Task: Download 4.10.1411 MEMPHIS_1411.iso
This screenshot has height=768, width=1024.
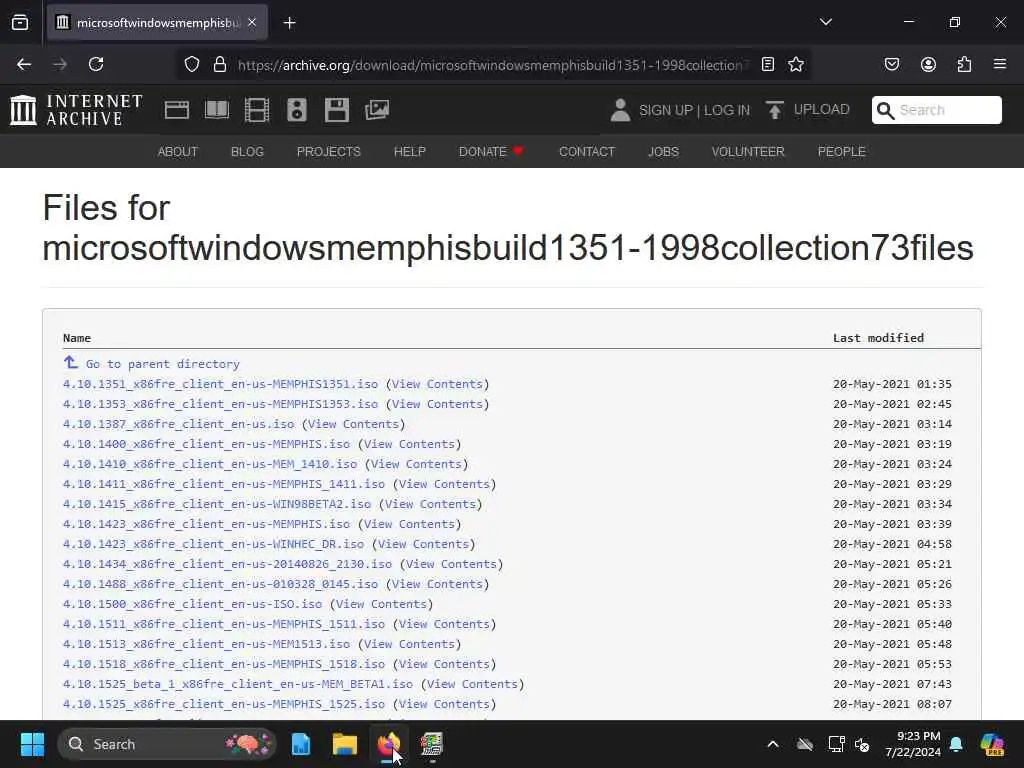Action: (x=223, y=484)
